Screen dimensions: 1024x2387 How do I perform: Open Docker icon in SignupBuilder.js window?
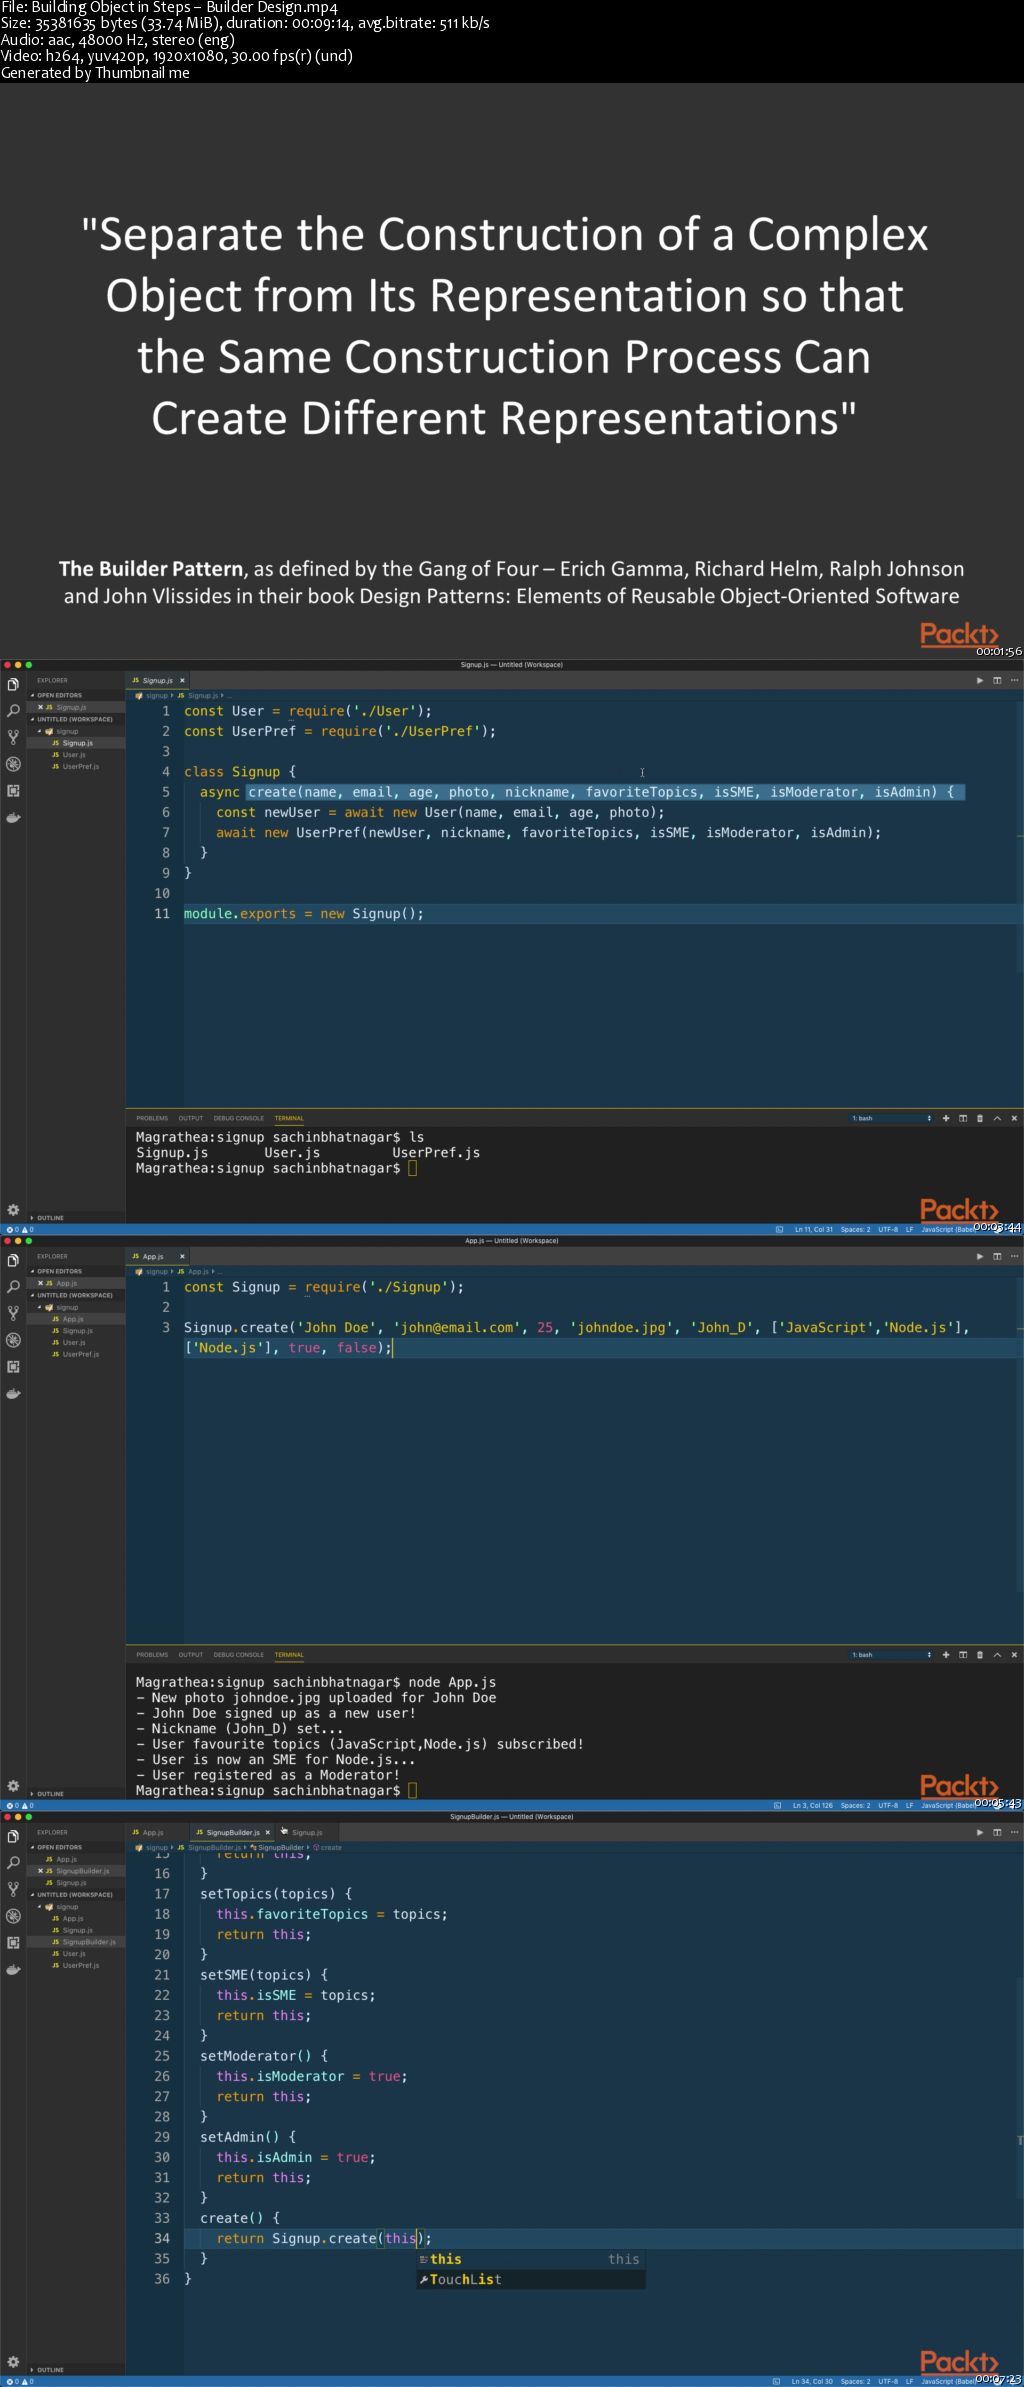[13, 1969]
